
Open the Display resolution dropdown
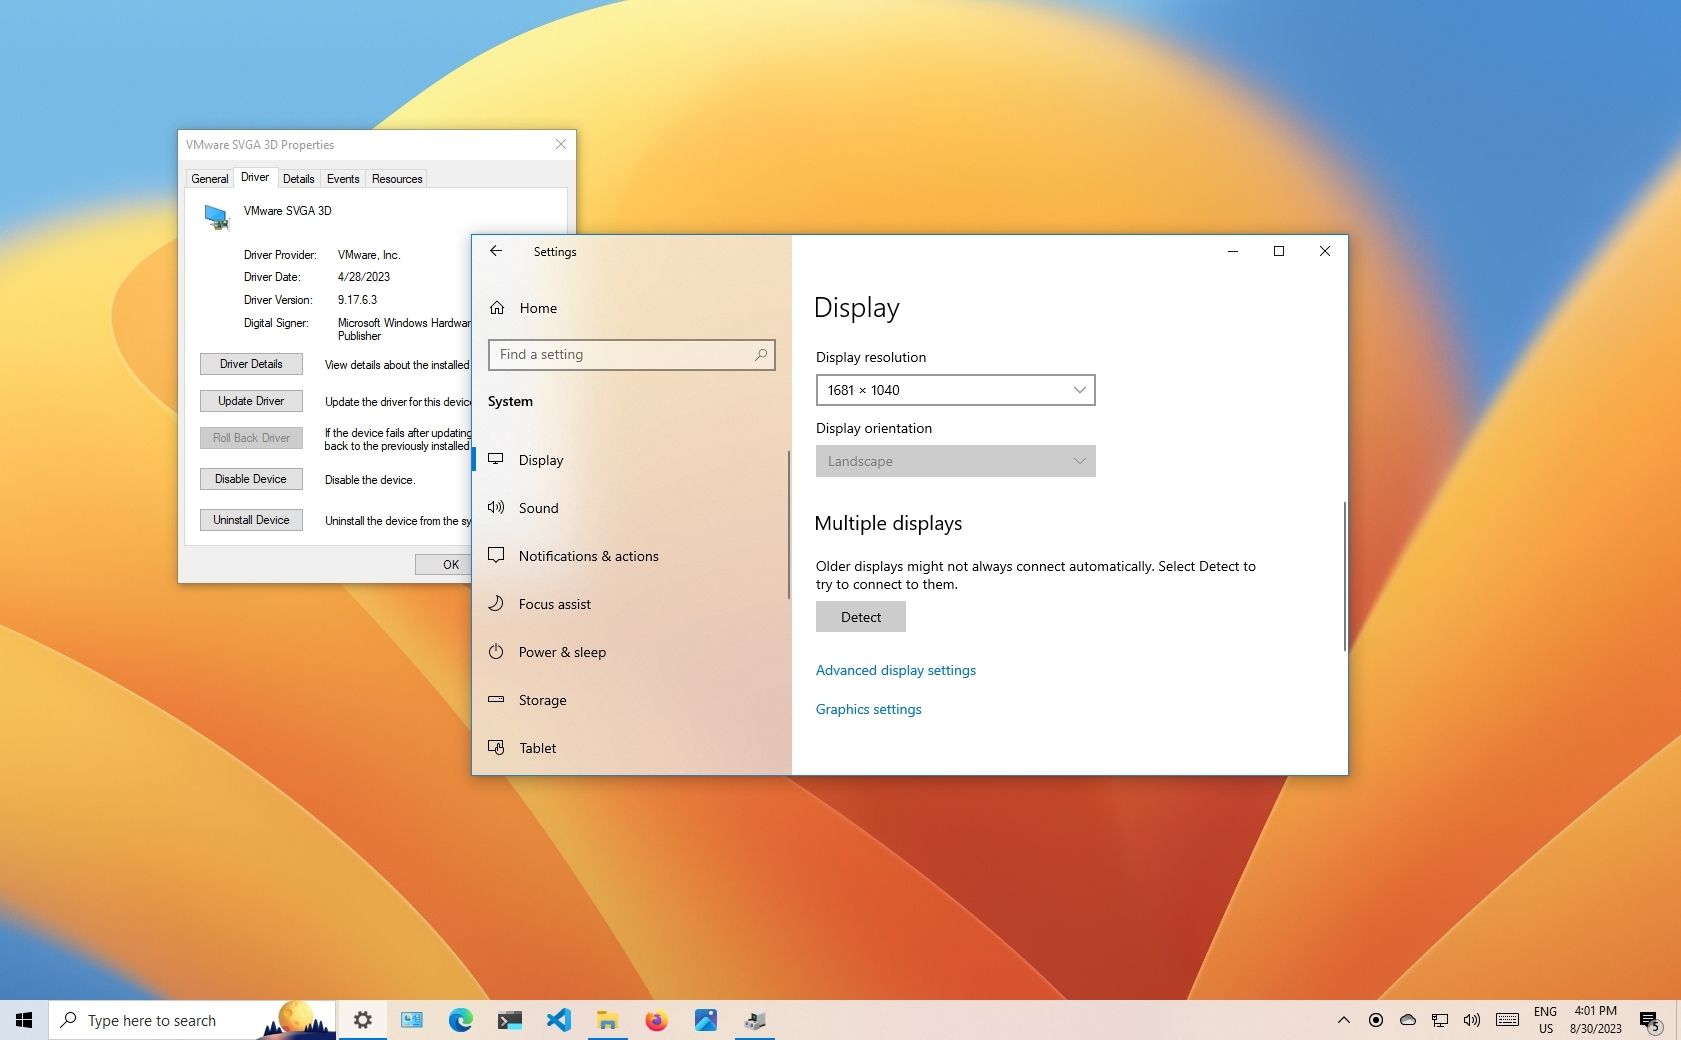coord(955,390)
